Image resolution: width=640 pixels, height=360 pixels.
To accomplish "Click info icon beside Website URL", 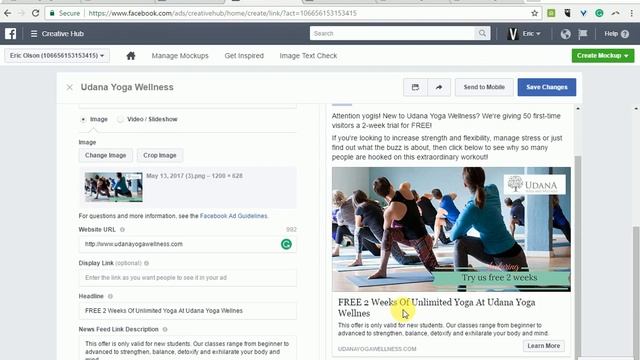I will pyautogui.click(x=122, y=230).
